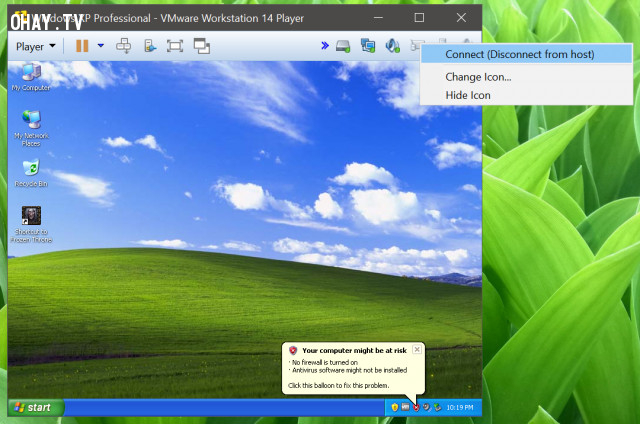Viewport: 640px width, 424px height.
Task: Click the Send Ctrl+Alt+Del toolbar icon
Action: pos(123,46)
